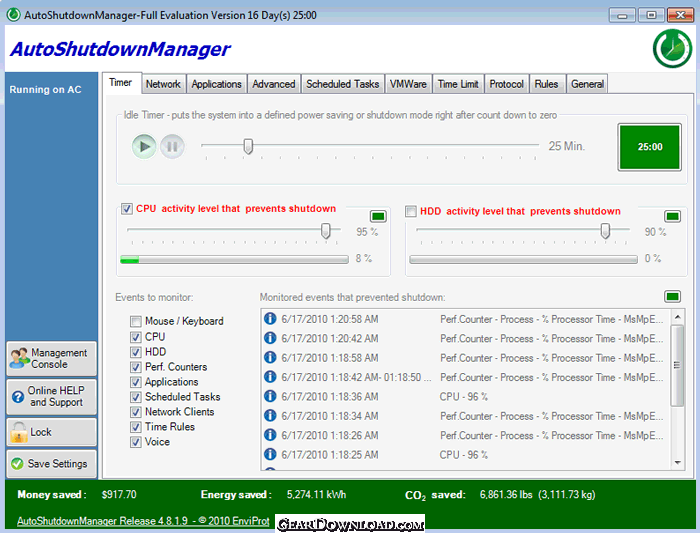Select the Timer tab
This screenshot has height=533, width=700.
[x=121, y=83]
